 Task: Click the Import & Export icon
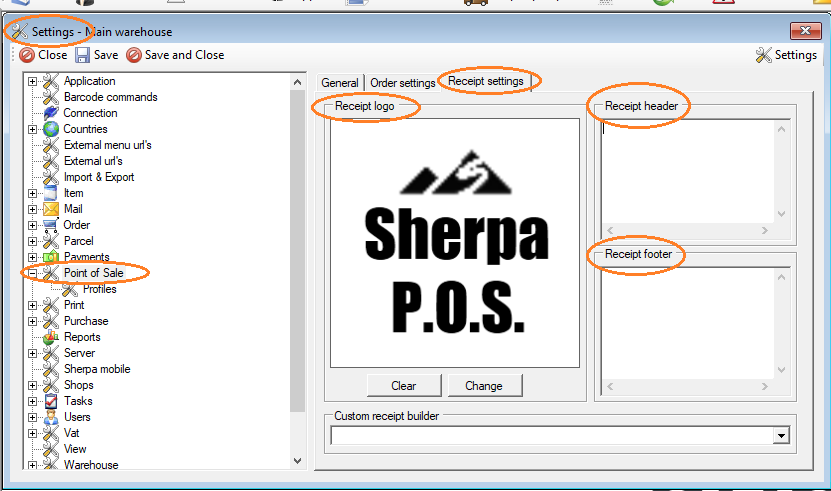click(51, 177)
